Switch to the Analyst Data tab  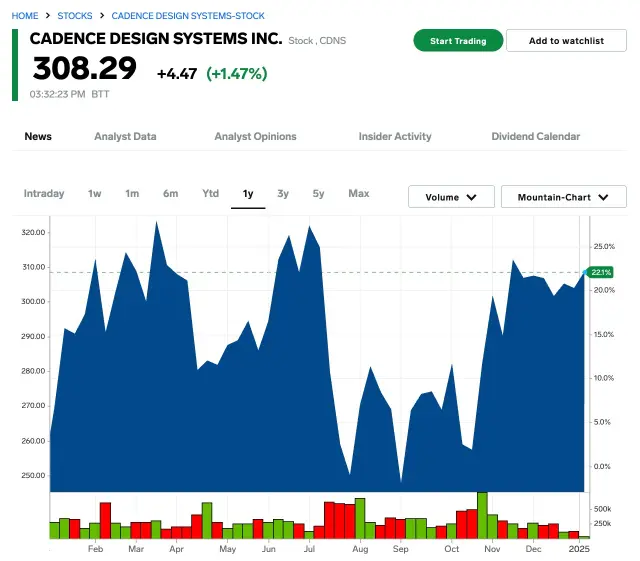click(125, 137)
